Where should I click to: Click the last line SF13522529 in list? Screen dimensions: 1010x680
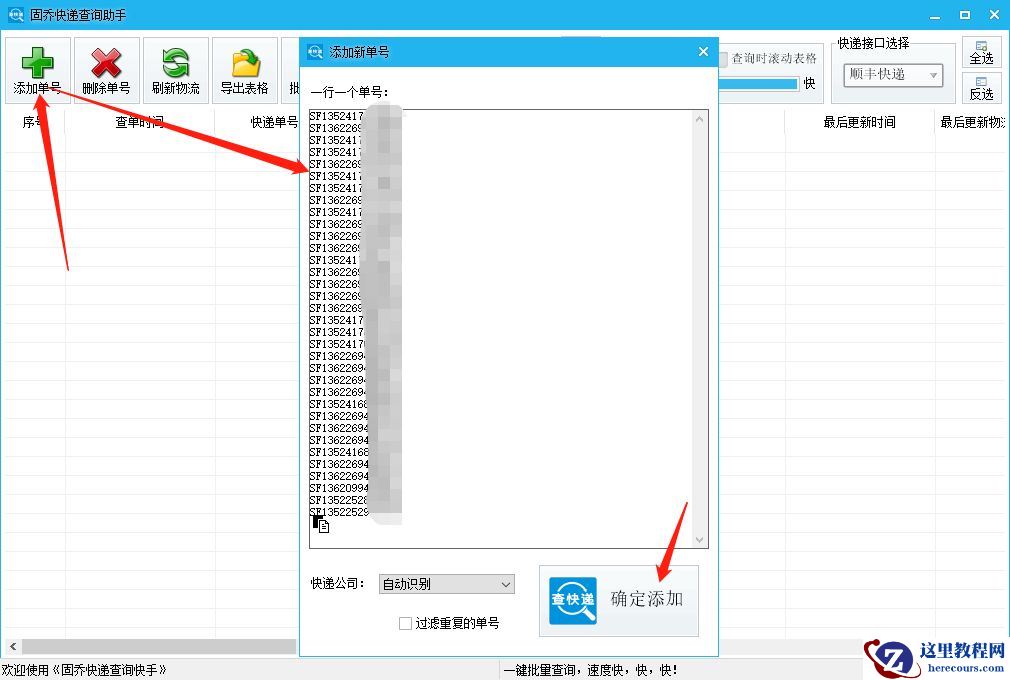[x=339, y=513]
